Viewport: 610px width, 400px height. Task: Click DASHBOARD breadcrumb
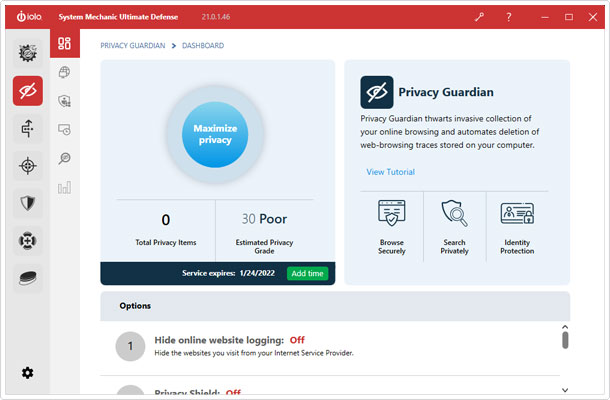pyautogui.click(x=203, y=46)
